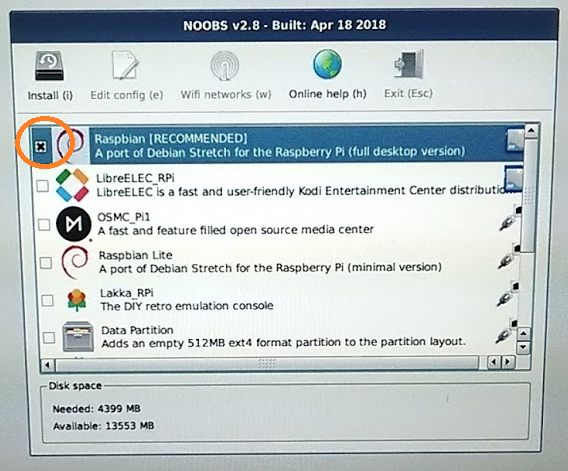
Task: Click the horizontal scrollbar left arrow
Action: pos(47,364)
